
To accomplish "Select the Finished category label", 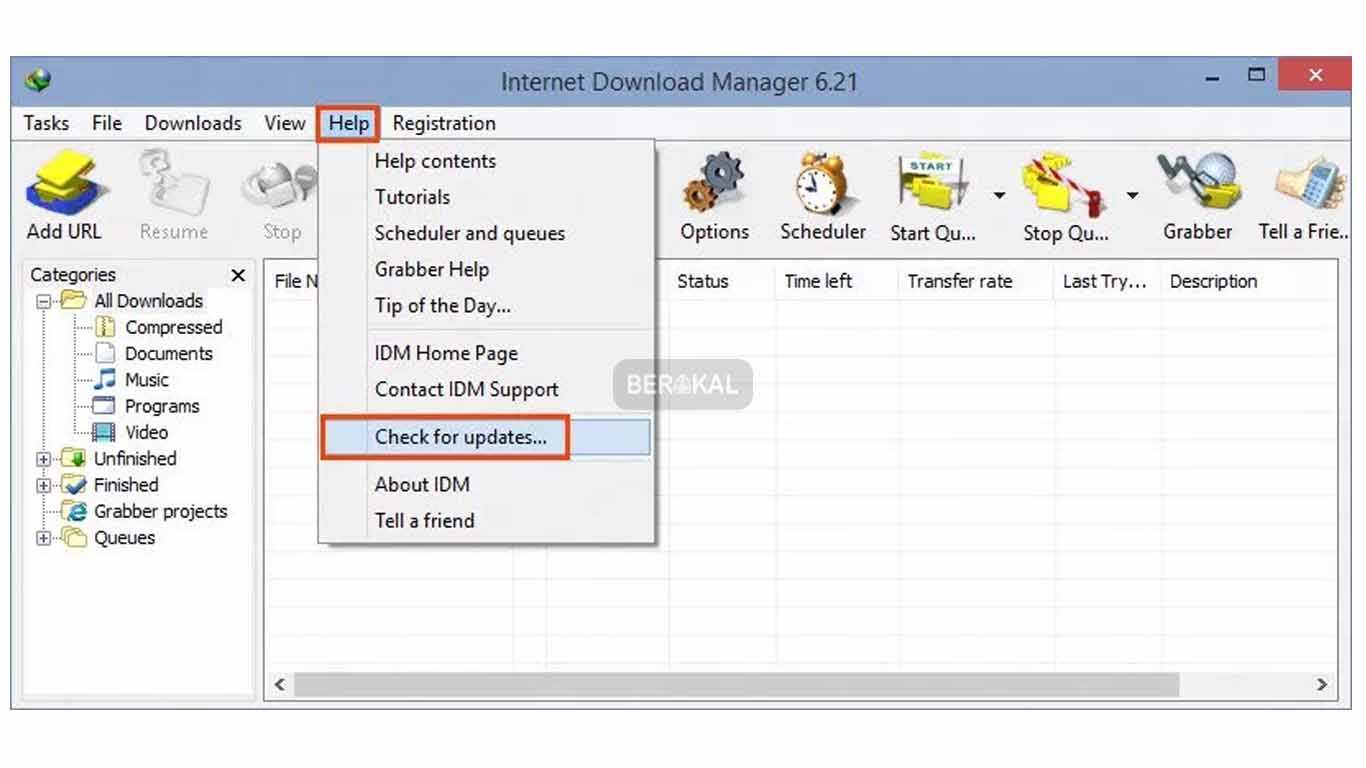I will coord(126,485).
